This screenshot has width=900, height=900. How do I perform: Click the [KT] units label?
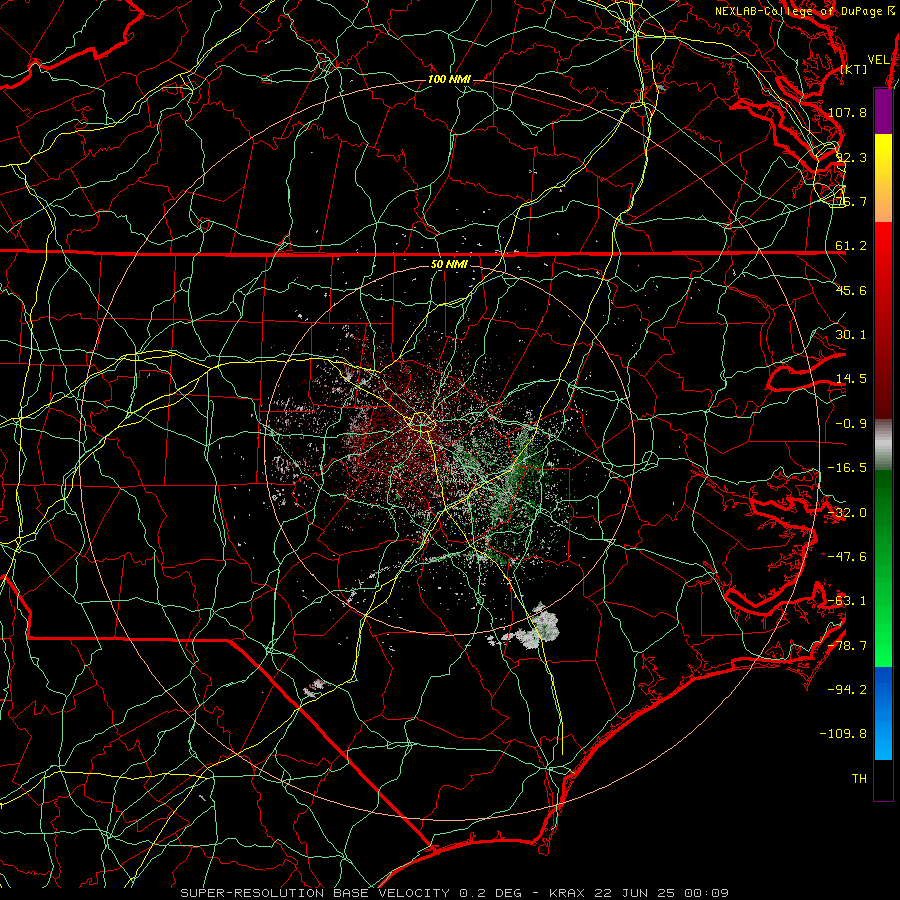854,69
